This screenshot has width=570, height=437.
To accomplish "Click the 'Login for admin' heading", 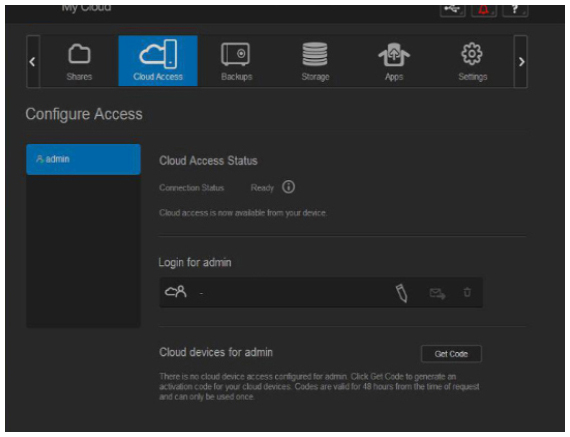I will click(195, 262).
